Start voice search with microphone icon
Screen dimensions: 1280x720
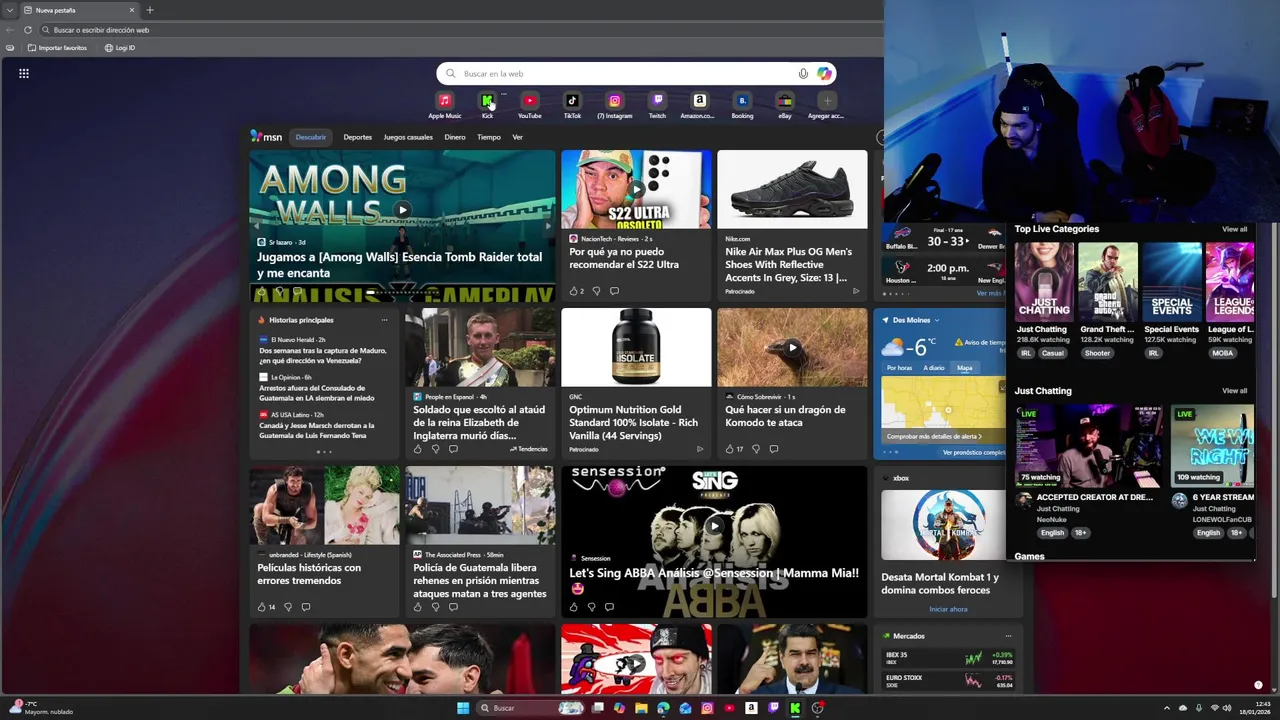coord(803,73)
